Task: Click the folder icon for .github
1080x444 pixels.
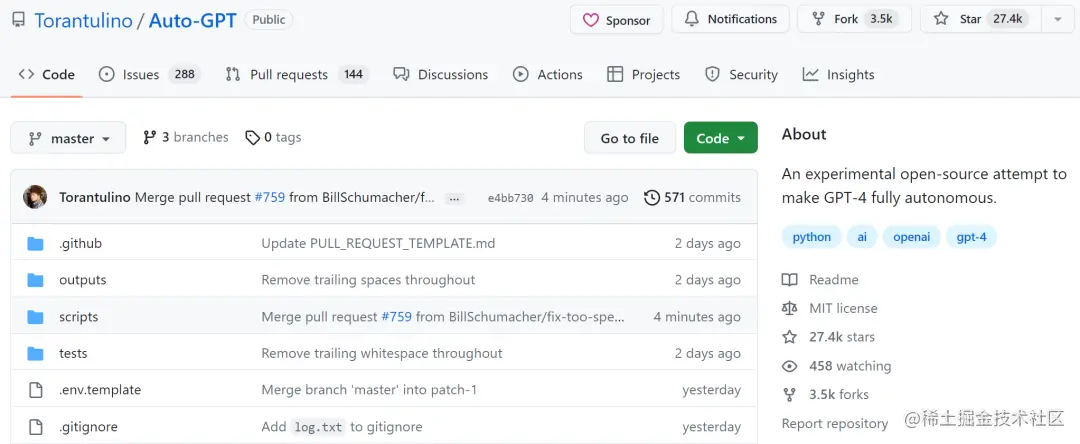Action: point(35,244)
